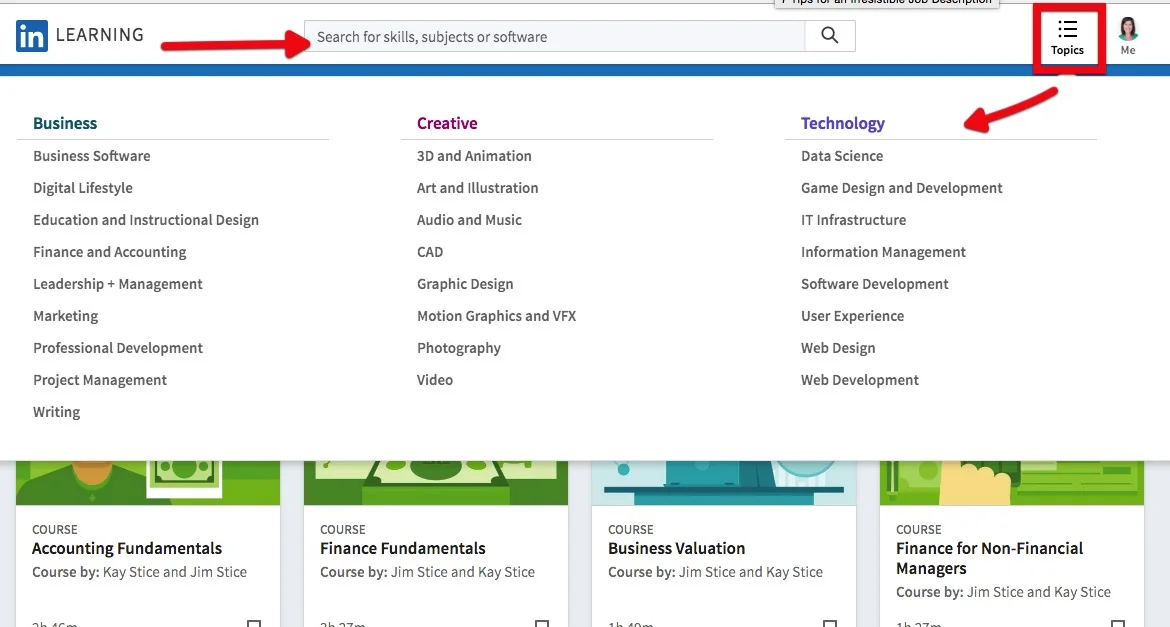Click the Accounting Fundamentals course thumbnail

(148, 483)
